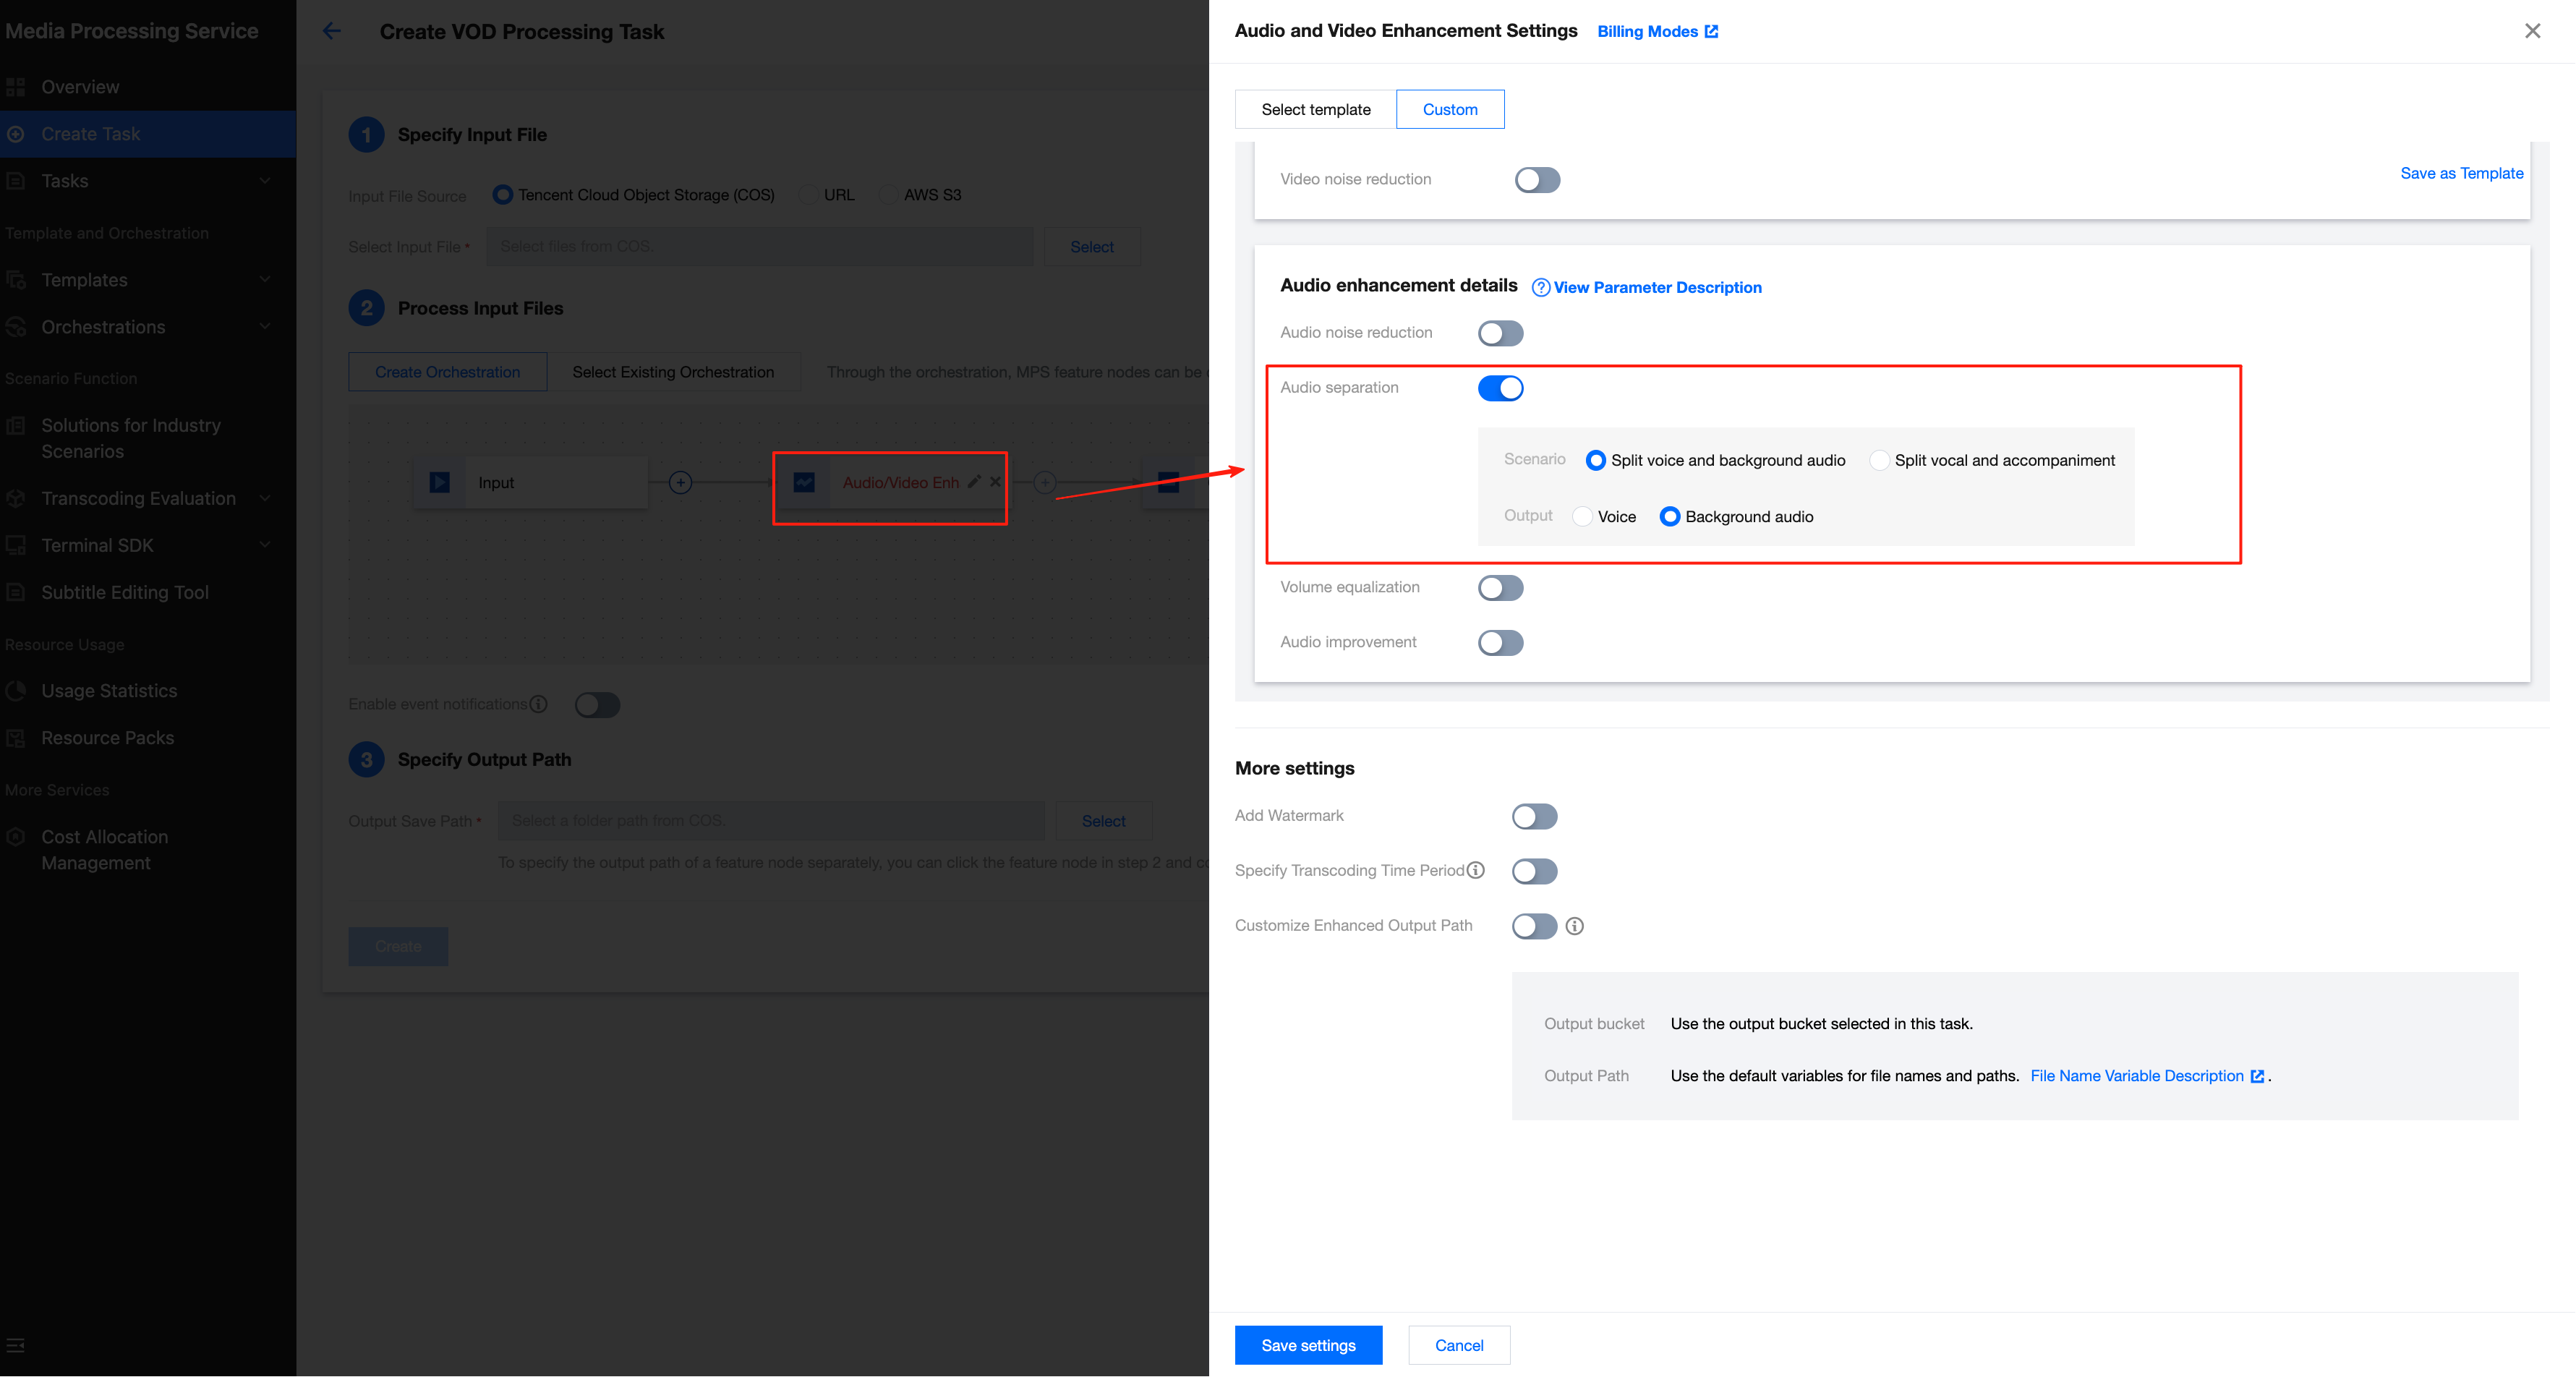Viewport: 2576px width, 1377px height.
Task: Click the sidebar collapse icon at bottom left
Action: tap(16, 1345)
